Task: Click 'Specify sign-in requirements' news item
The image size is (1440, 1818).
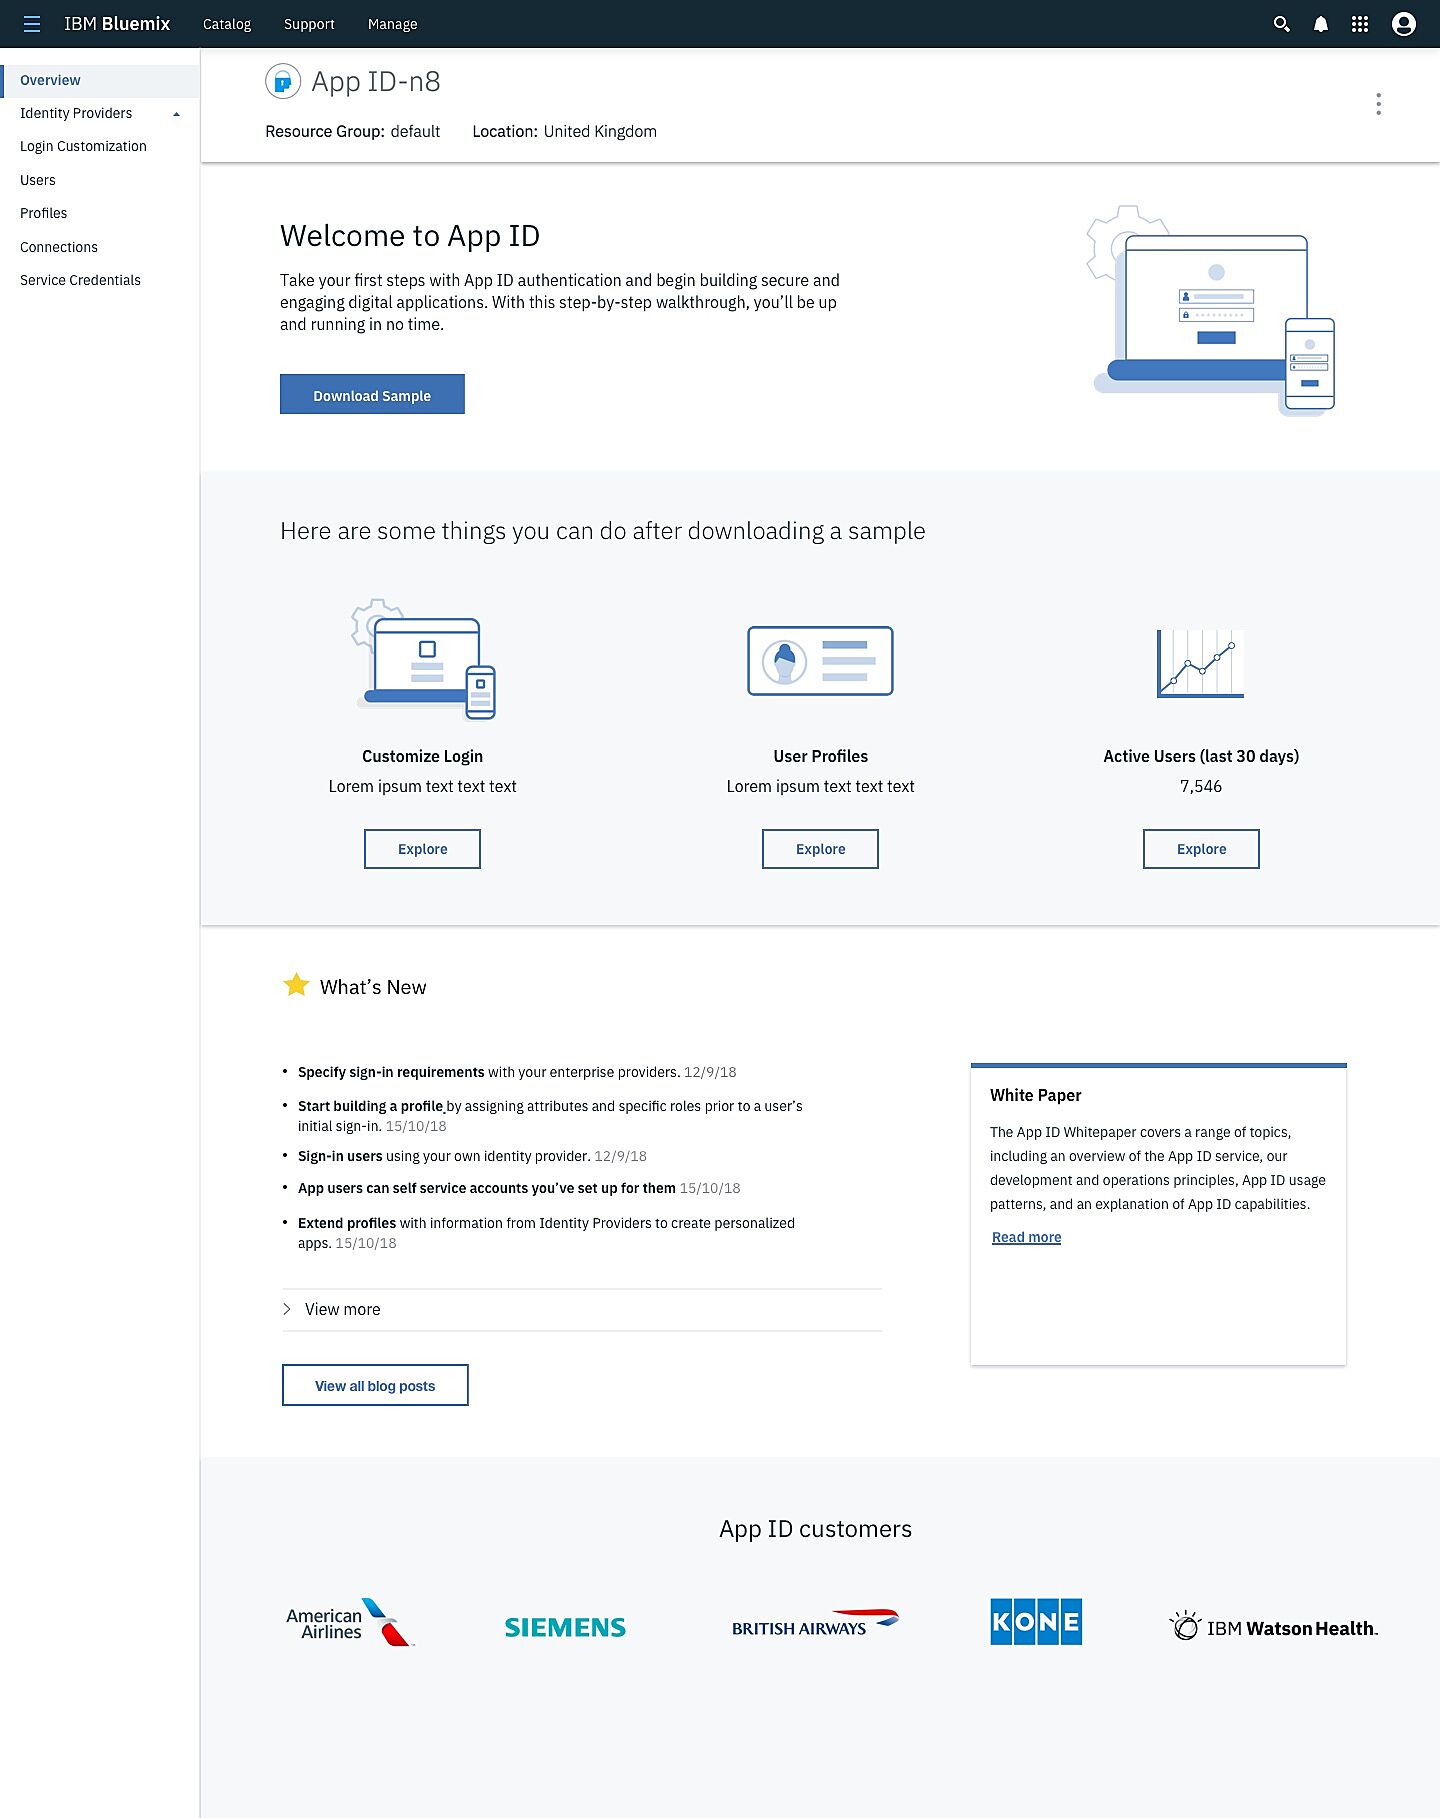Action: point(517,1072)
